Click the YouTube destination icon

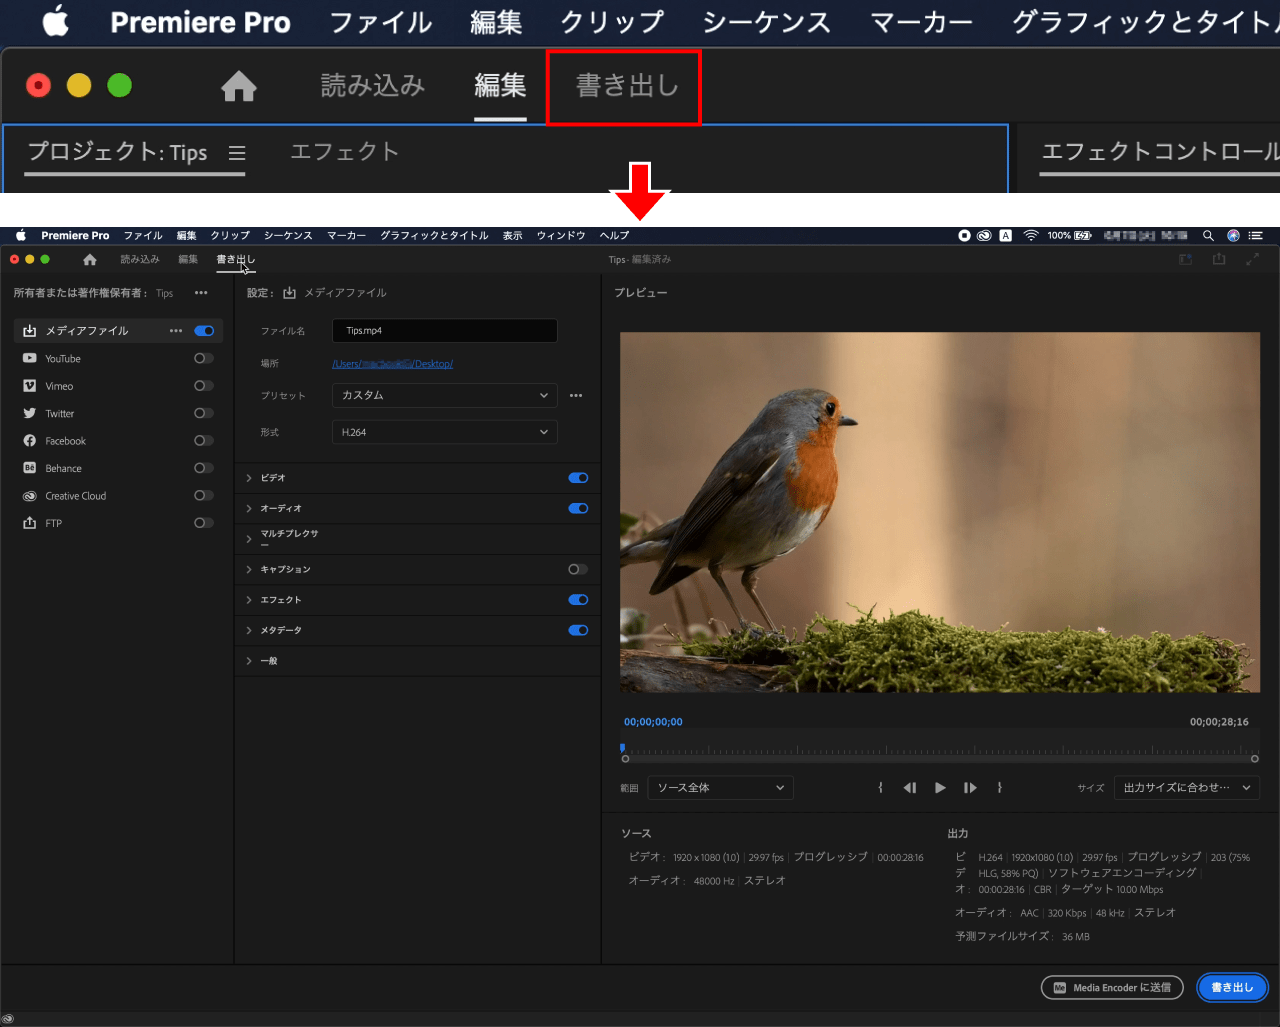(30, 358)
